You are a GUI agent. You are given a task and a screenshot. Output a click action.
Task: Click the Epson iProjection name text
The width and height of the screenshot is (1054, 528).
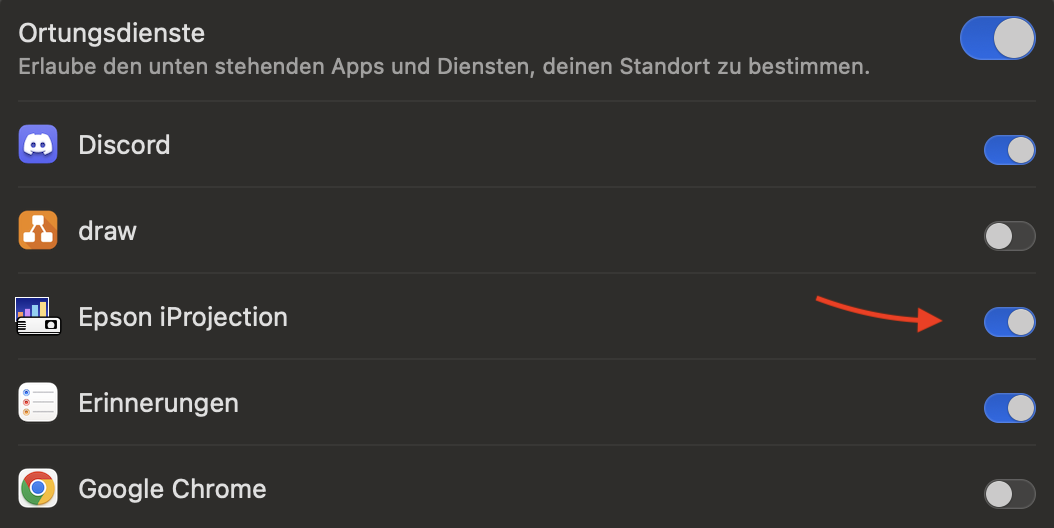click(183, 317)
